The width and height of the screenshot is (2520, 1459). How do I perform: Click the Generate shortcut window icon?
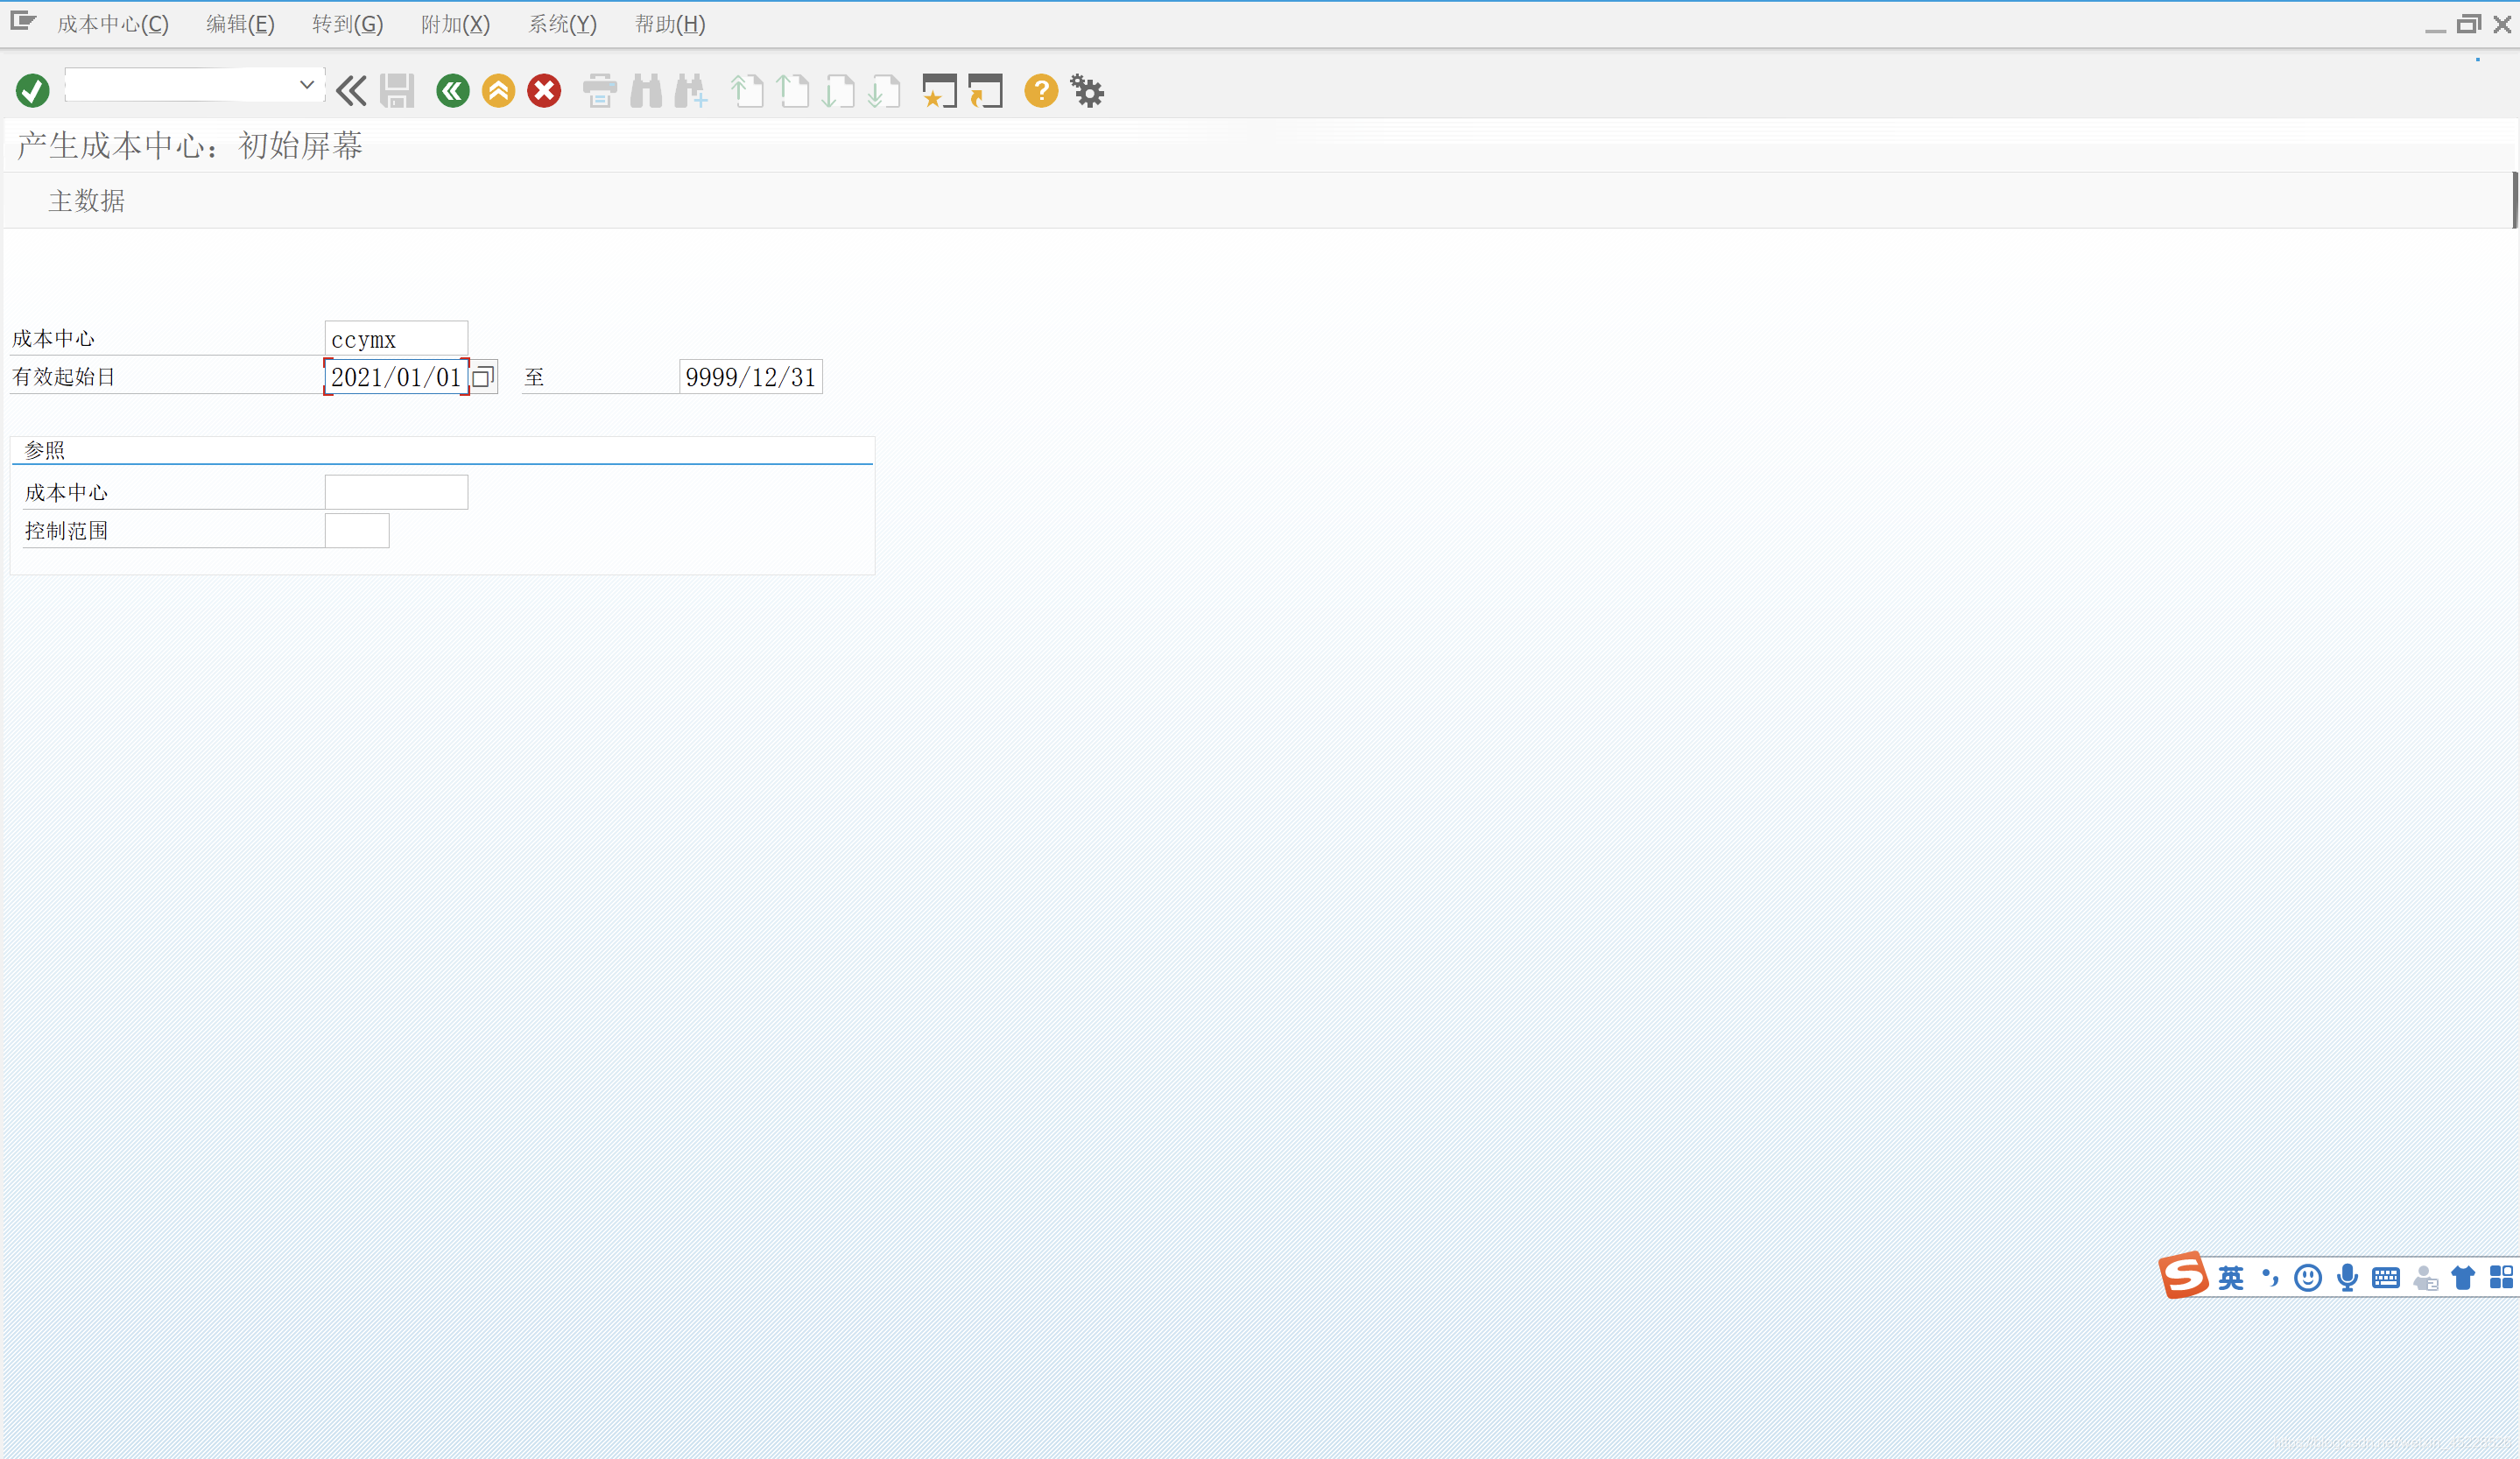[985, 91]
